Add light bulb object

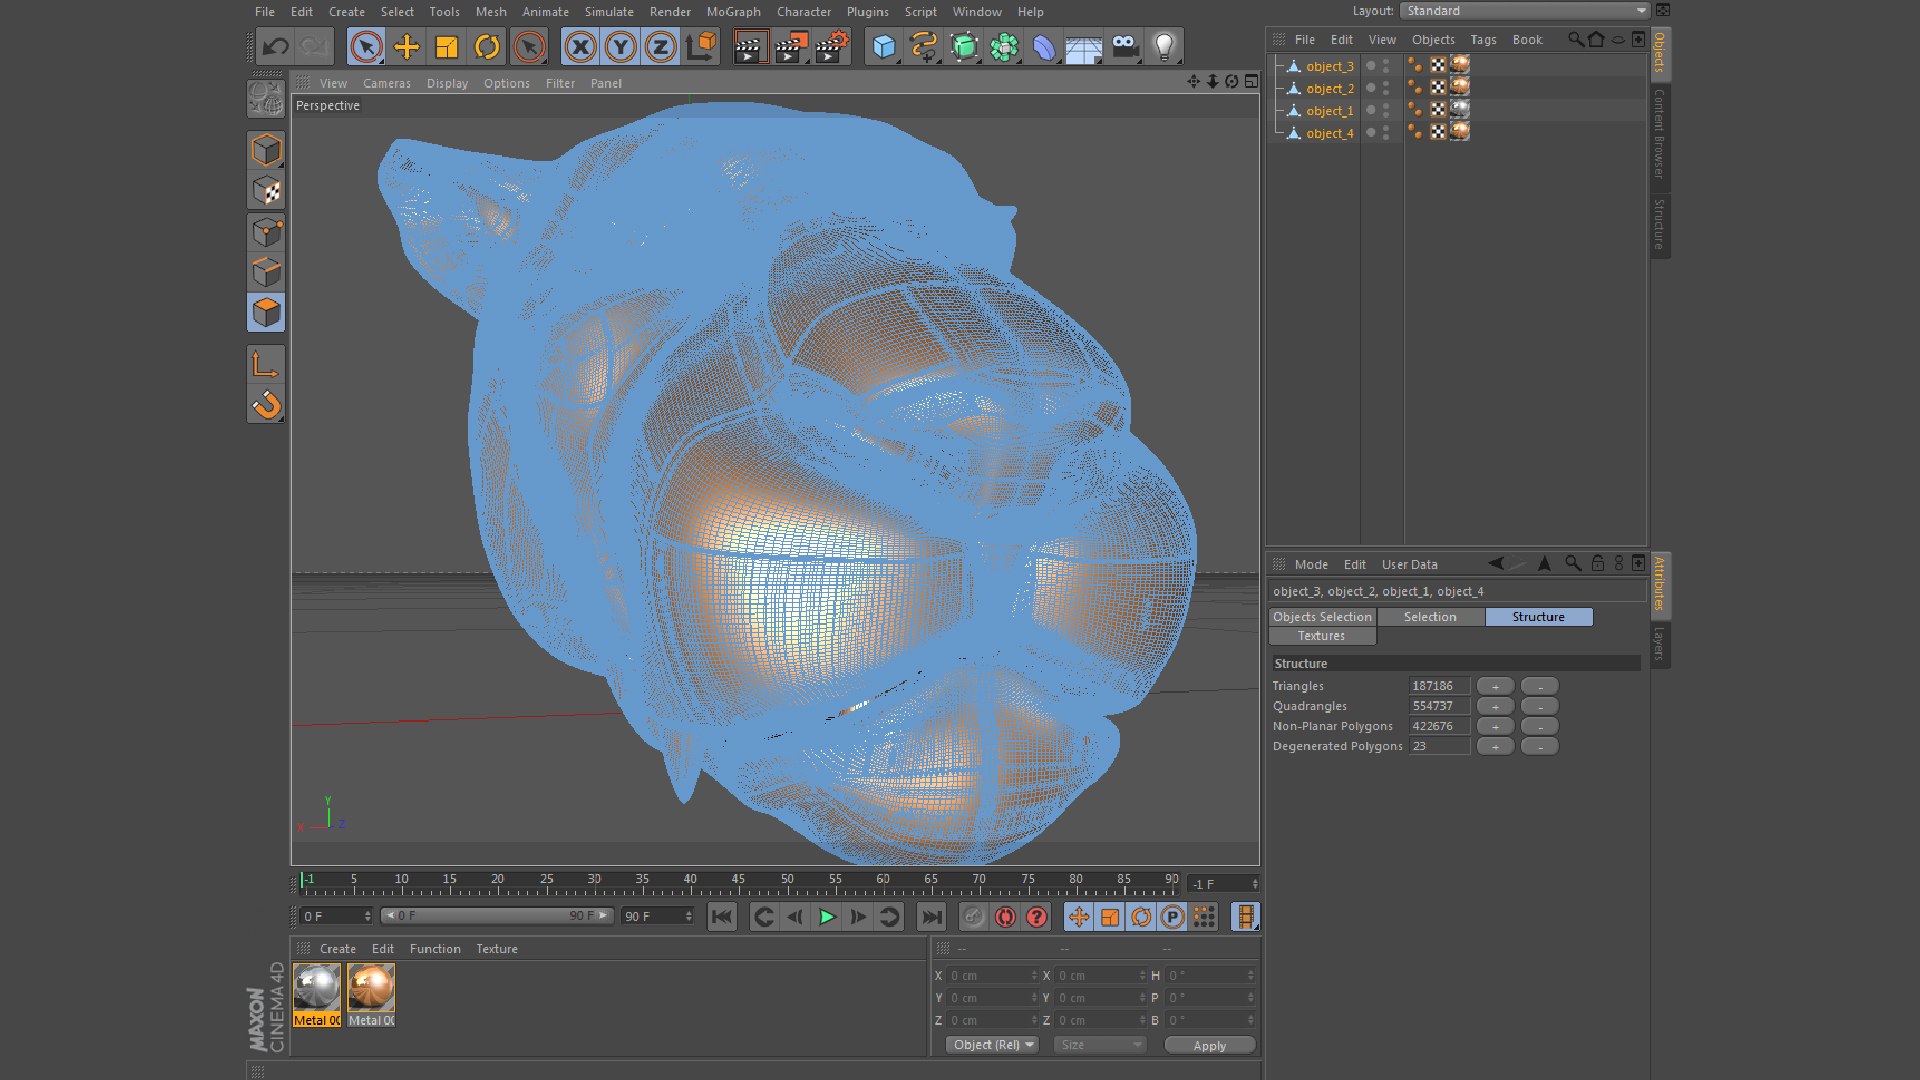click(x=1164, y=47)
